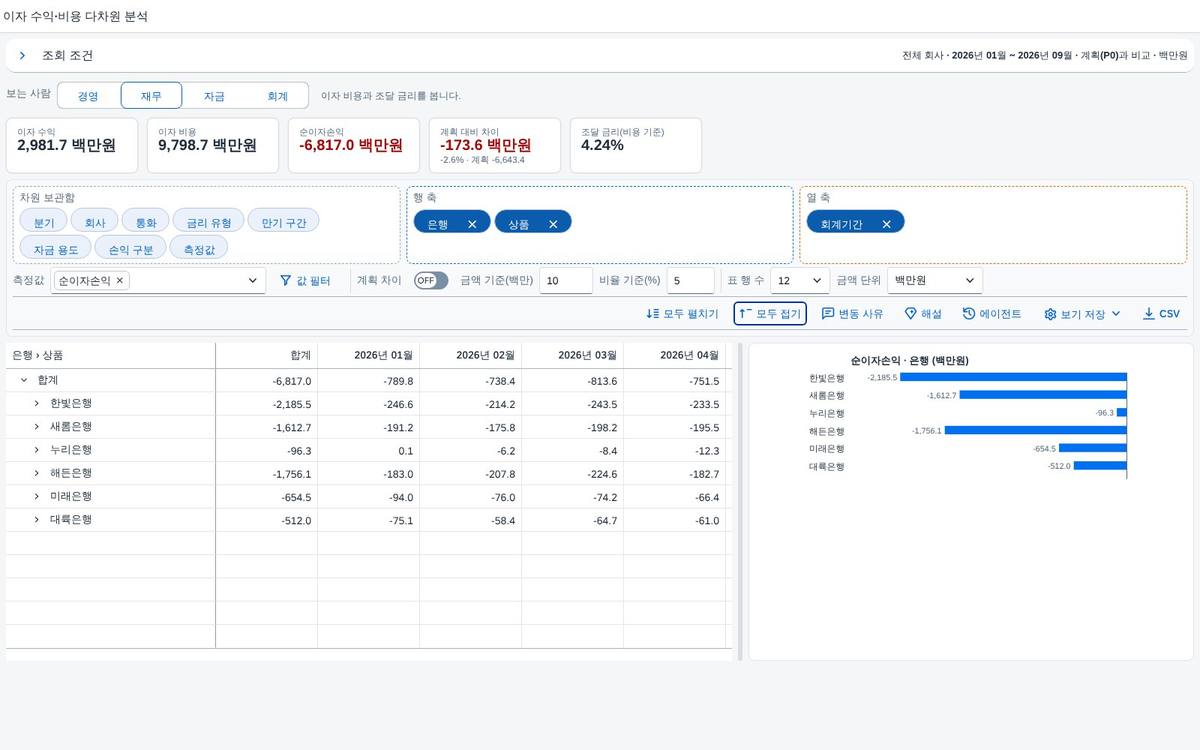The image size is (1200, 750).
Task: Click the 변동 사유 comment icon
Action: click(x=828, y=314)
